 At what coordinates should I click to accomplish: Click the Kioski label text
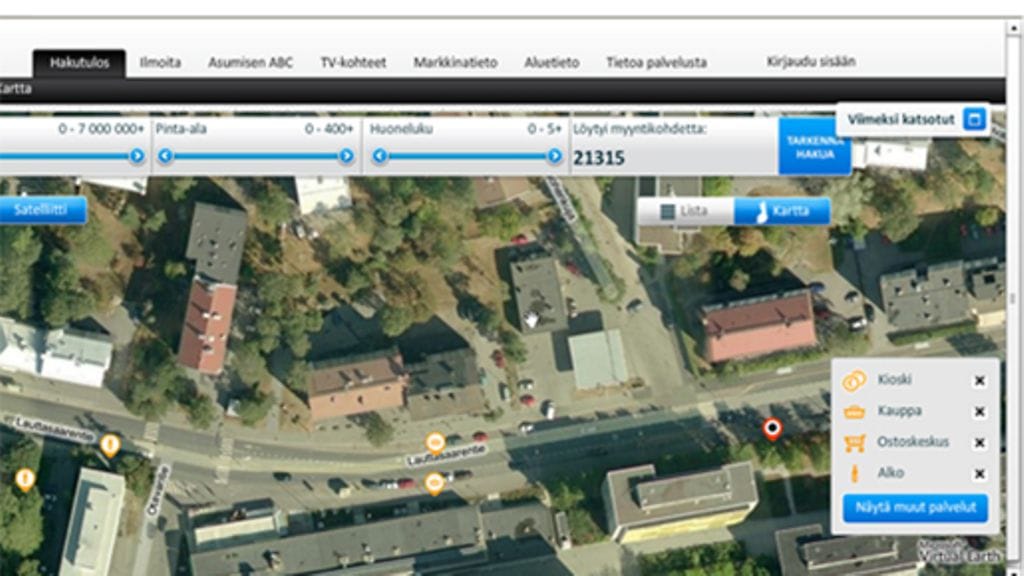(x=894, y=379)
